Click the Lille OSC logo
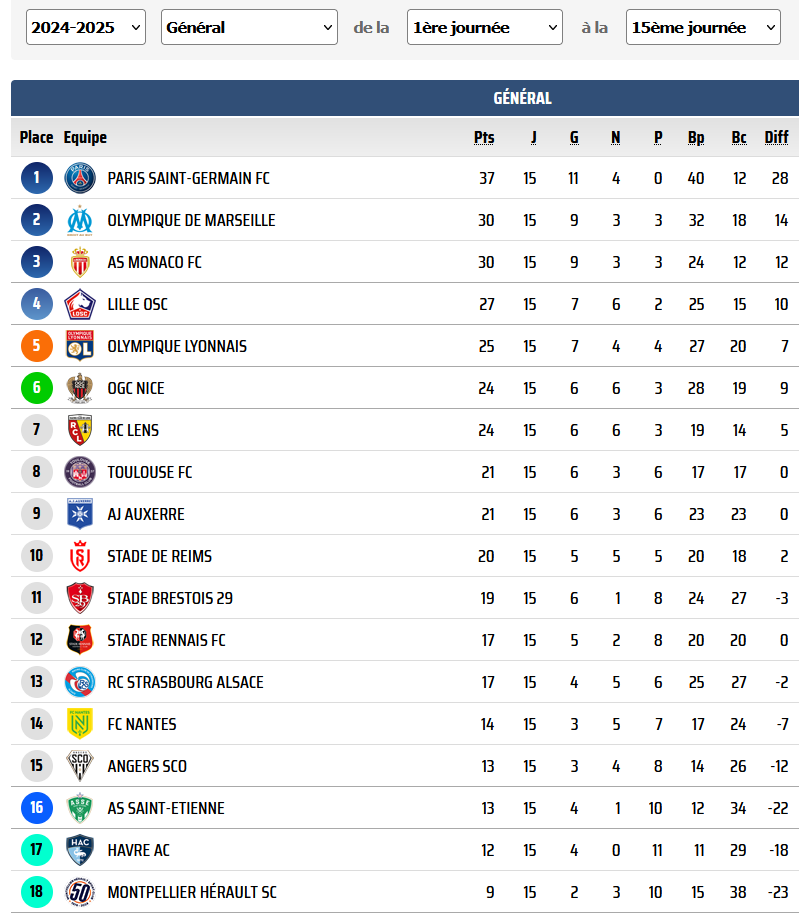The width and height of the screenshot is (799, 915). click(x=80, y=304)
